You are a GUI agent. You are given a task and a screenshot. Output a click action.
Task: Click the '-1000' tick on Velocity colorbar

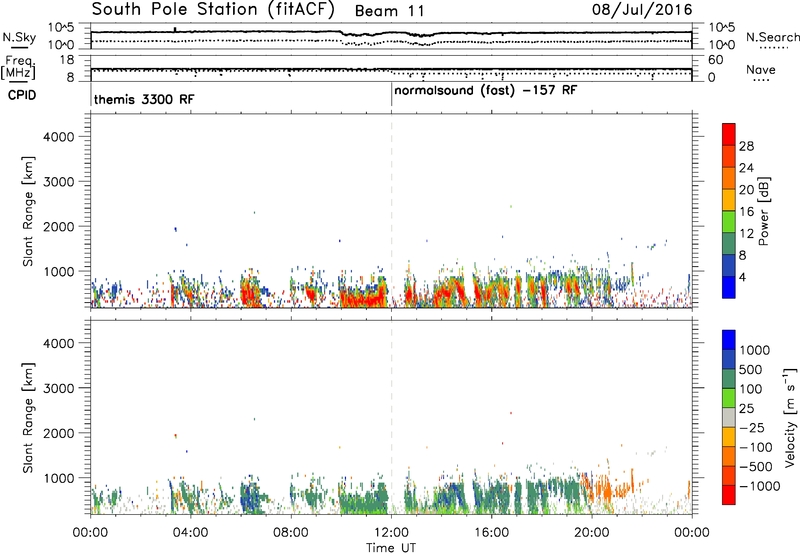759,486
